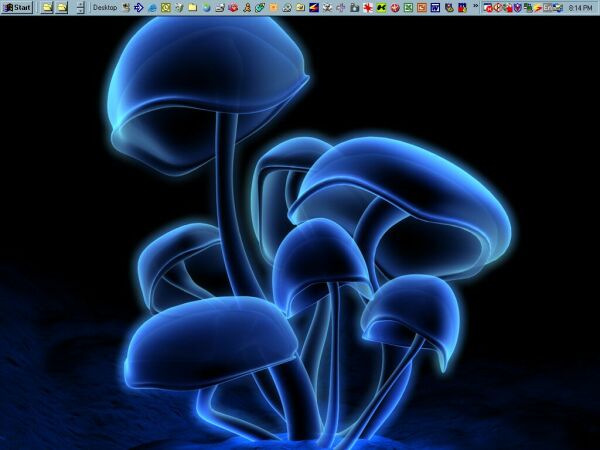Click the En language indicator
This screenshot has height=450, width=600.
tap(548, 7)
